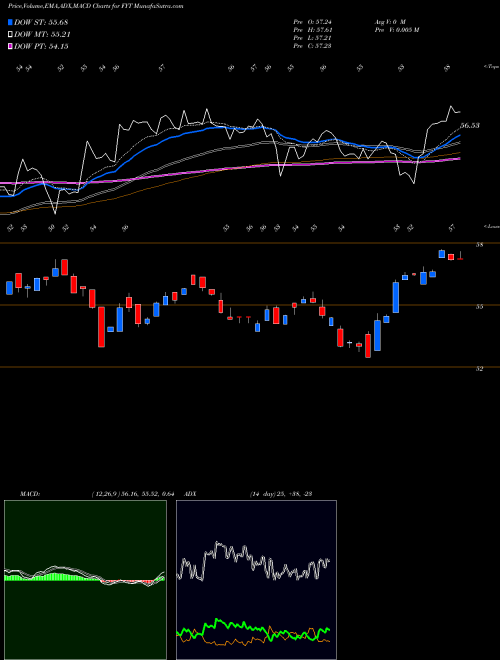This screenshot has height=660, width=500.
Task: Click the 'ADX' panel heading
Action: 191,494
